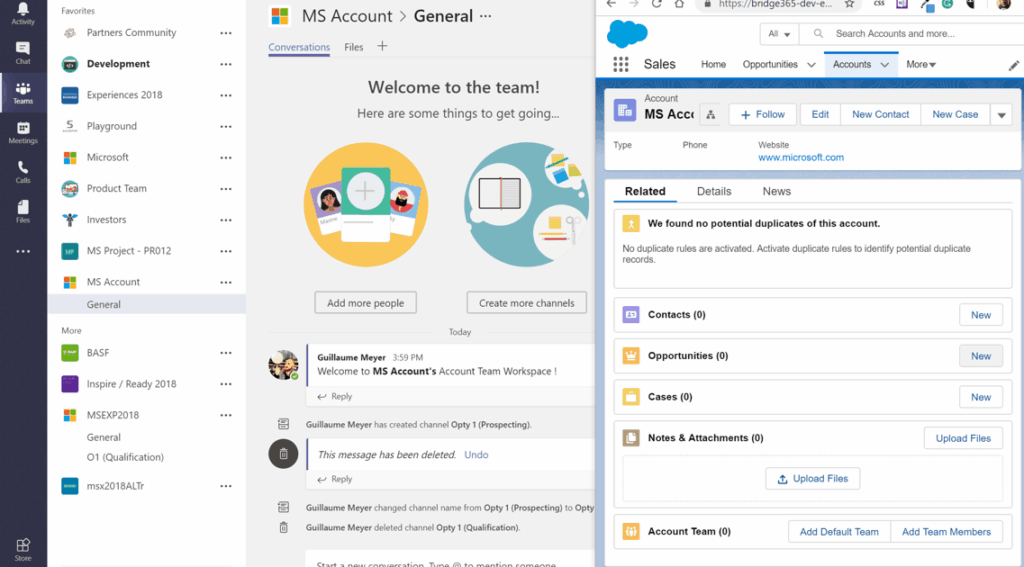Click New in Contacts list
The height and width of the screenshot is (567, 1024).
[981, 315]
